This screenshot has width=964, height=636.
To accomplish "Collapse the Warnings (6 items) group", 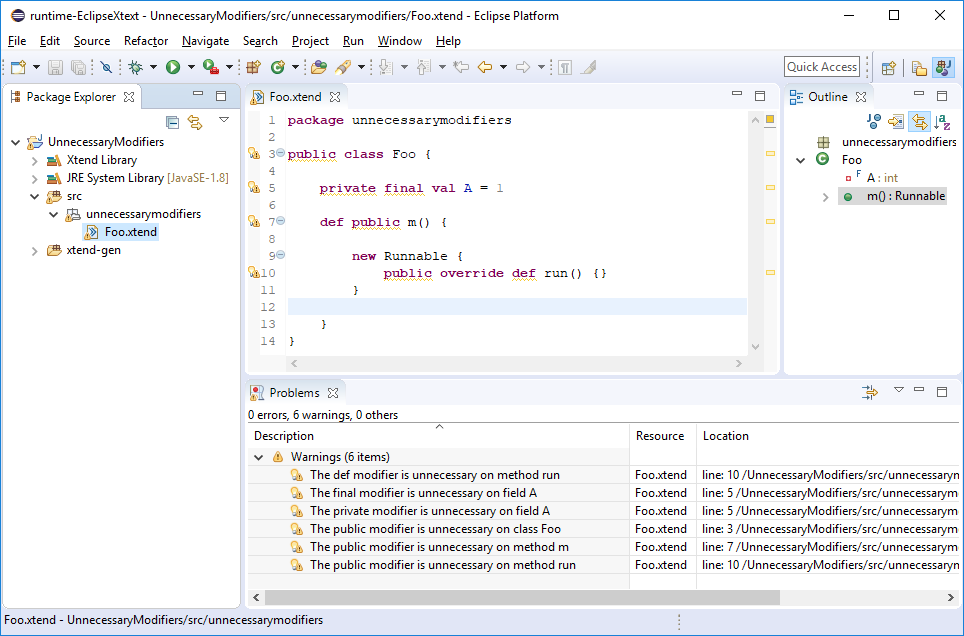I will (259, 457).
